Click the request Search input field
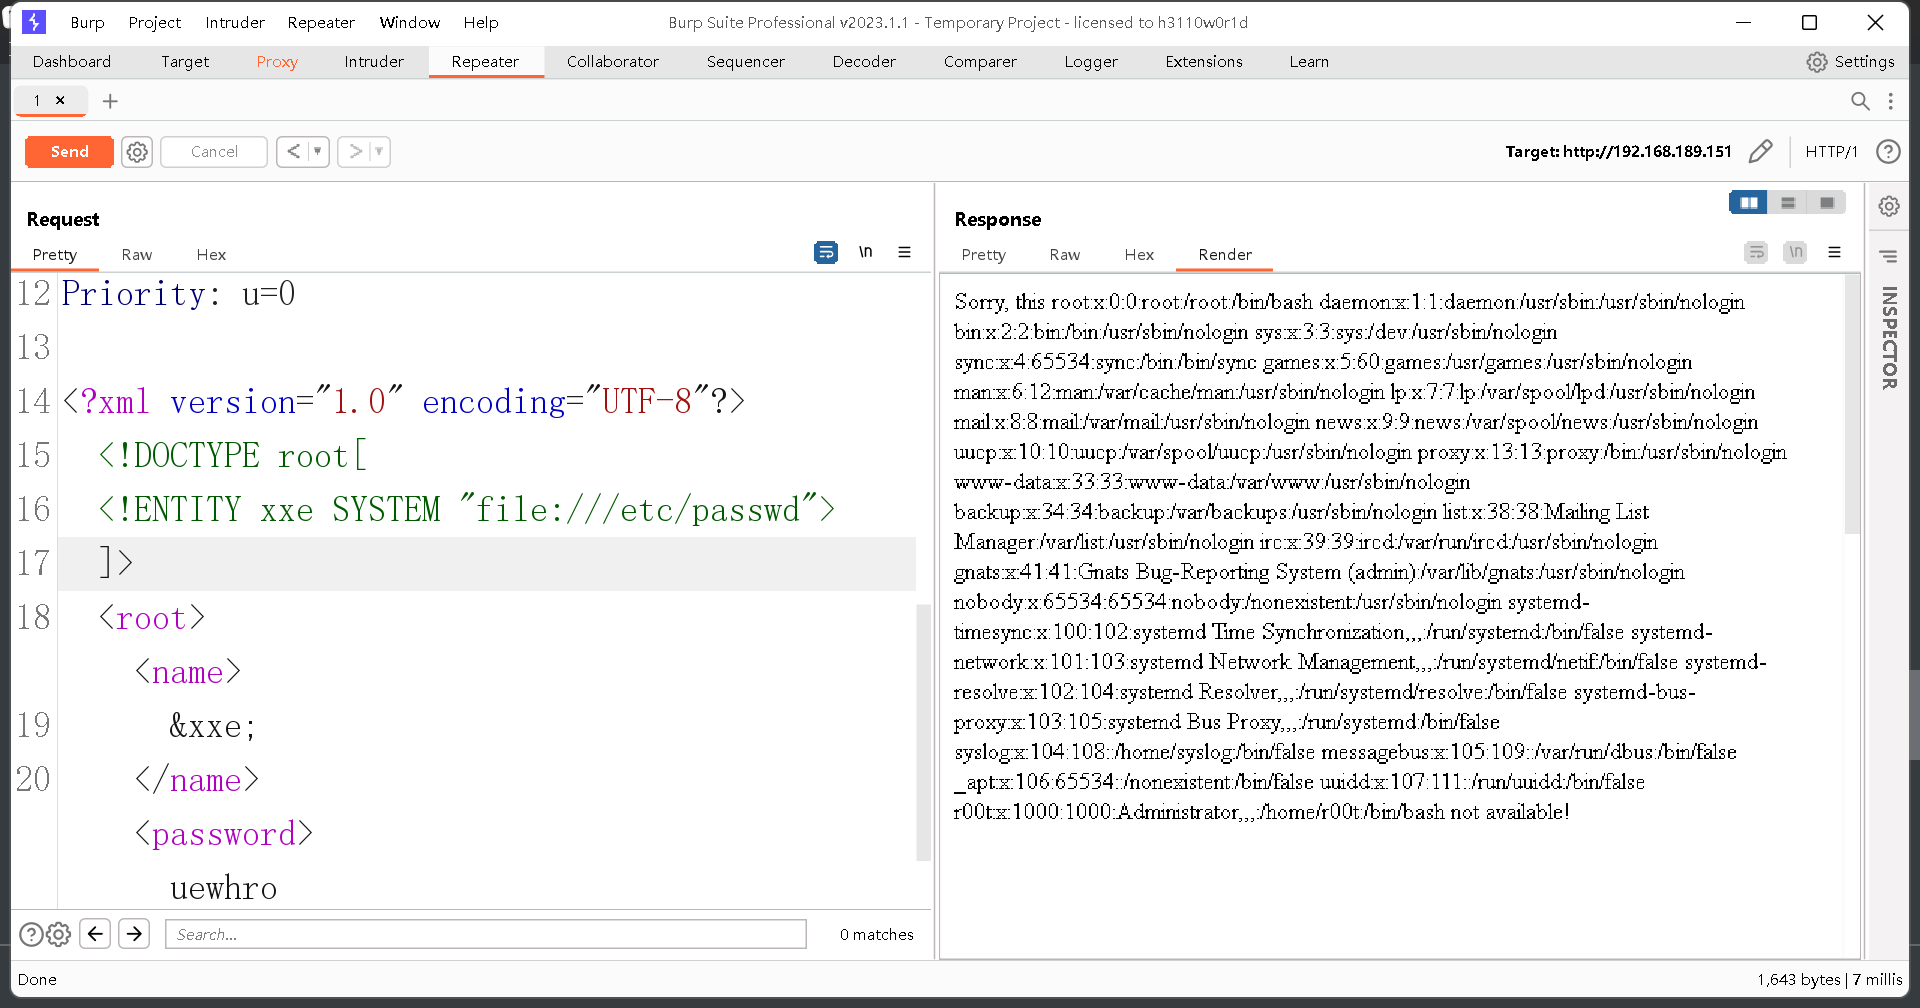The width and height of the screenshot is (1920, 1008). (486, 934)
